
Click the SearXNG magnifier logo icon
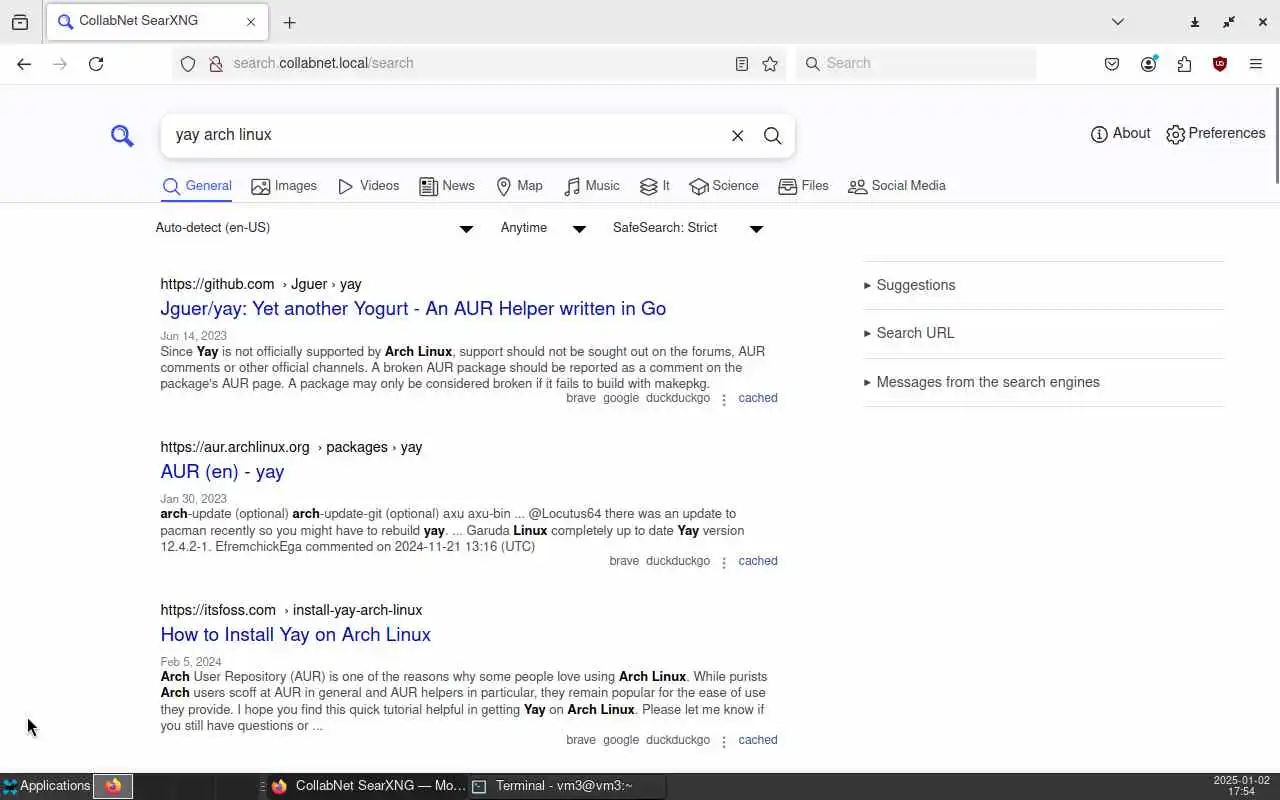(122, 135)
